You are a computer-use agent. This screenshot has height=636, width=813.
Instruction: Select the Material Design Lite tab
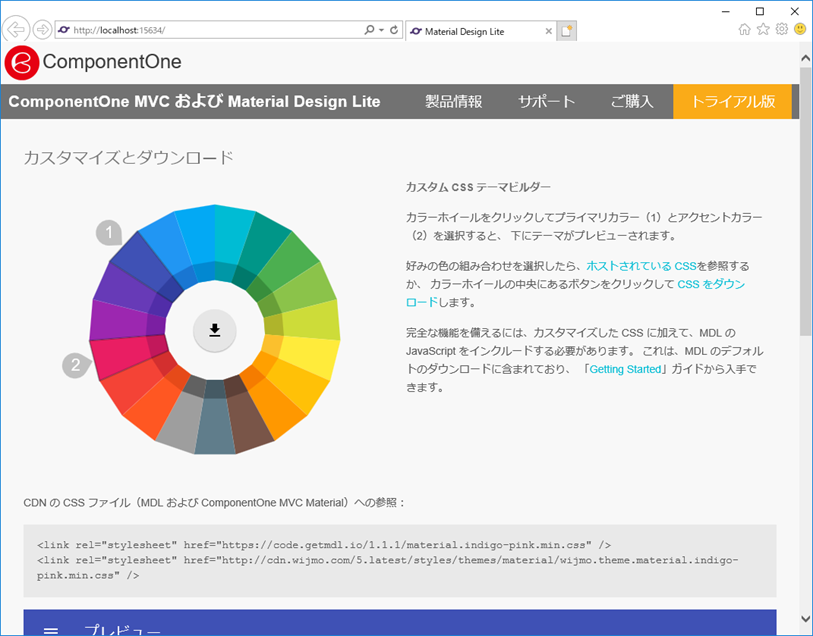coord(480,31)
